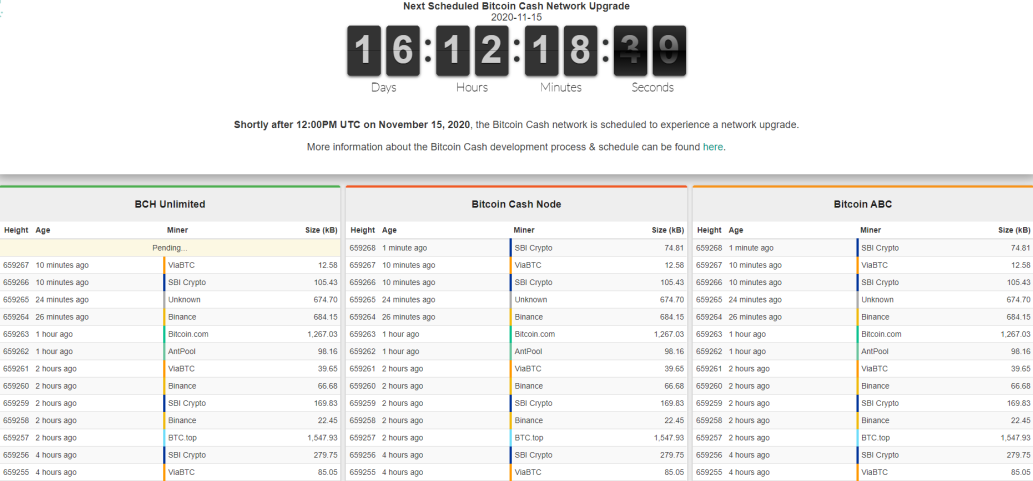The image size is (1033, 481).
Task: Click size 674.70 in the BCH Unlimited table
Action: [325, 299]
